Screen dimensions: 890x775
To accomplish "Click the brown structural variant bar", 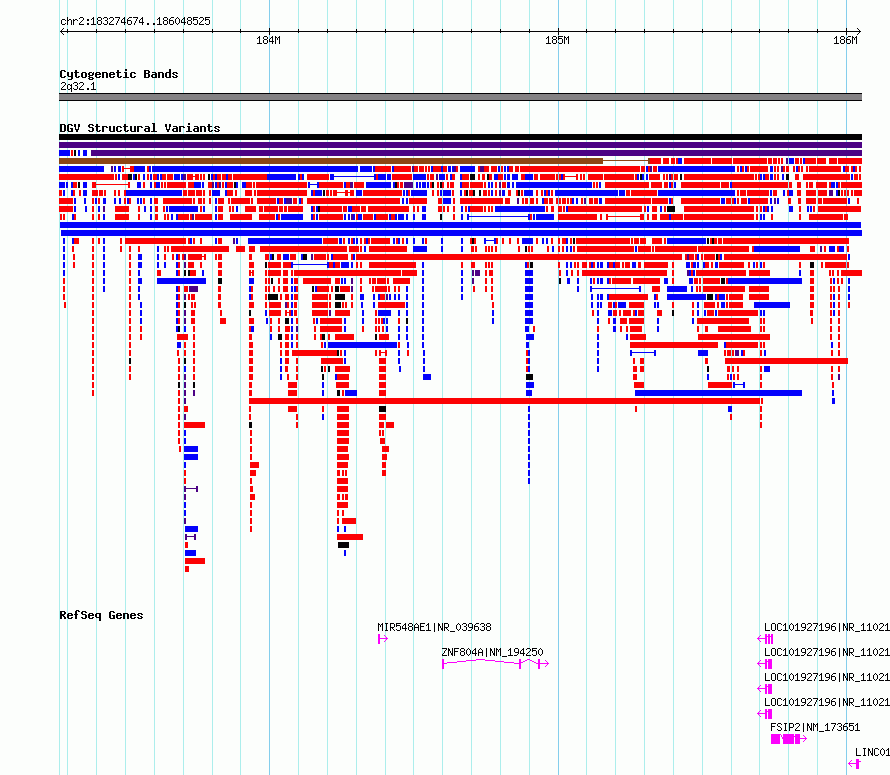I will tap(331, 161).
